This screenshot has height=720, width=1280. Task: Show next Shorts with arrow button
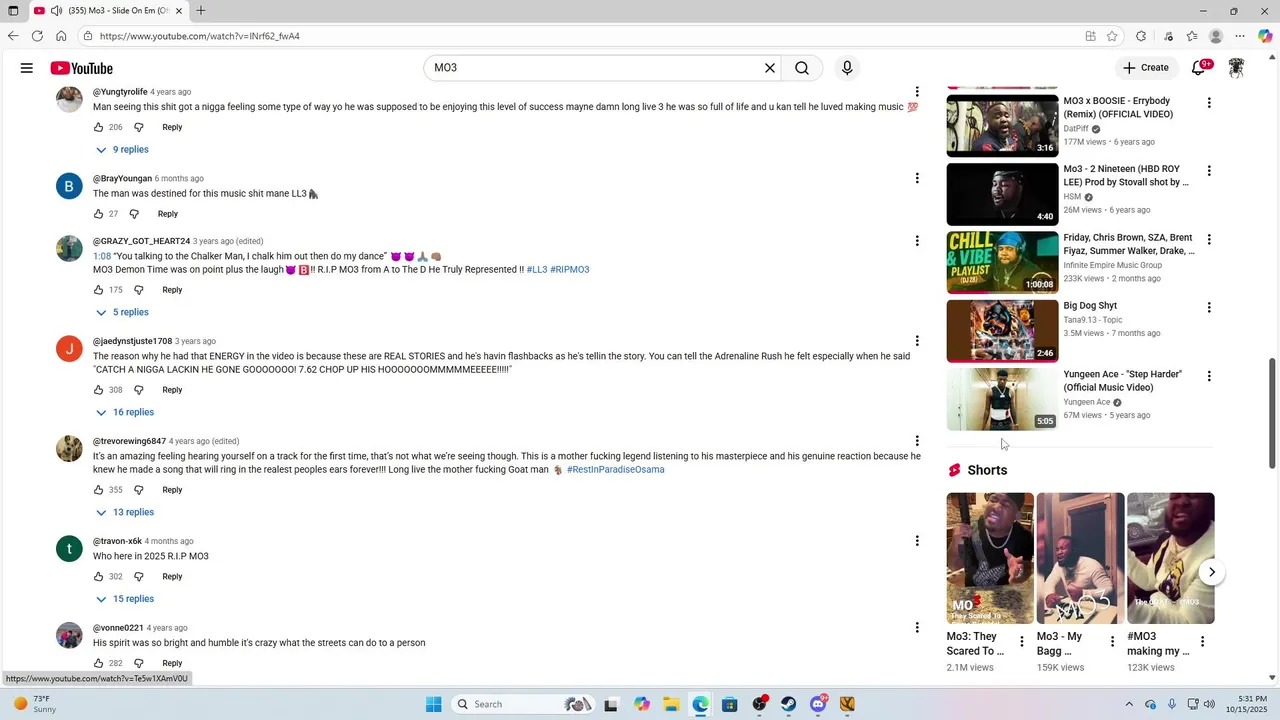click(1211, 572)
